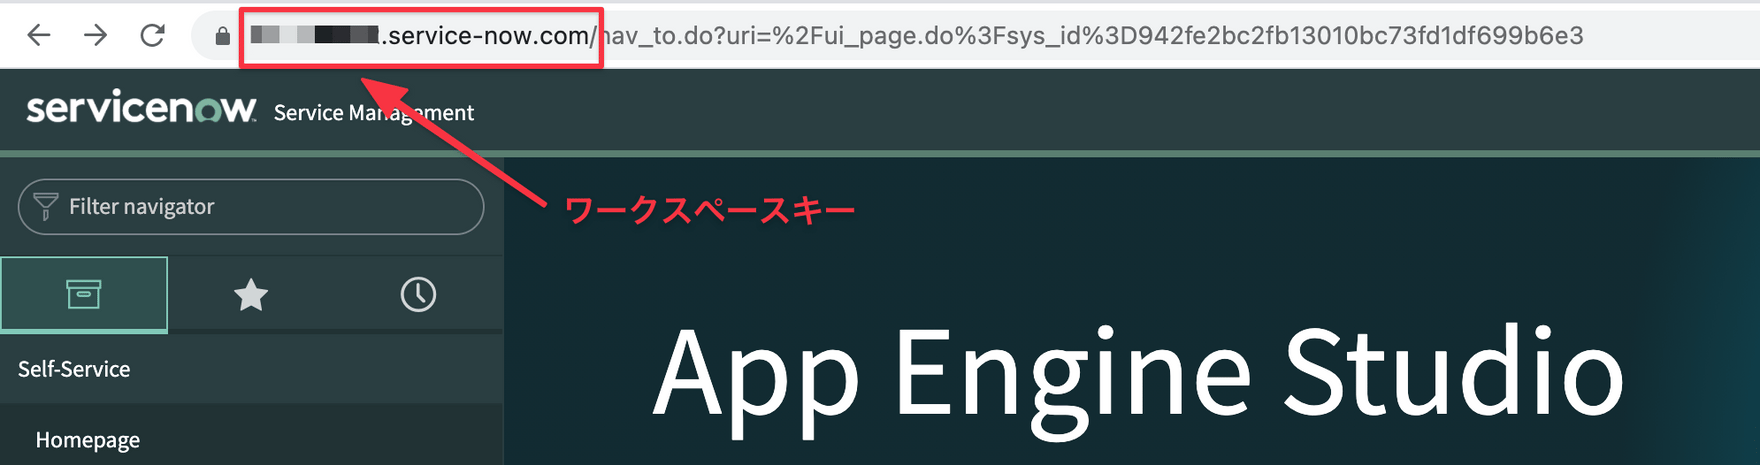The width and height of the screenshot is (1760, 465).
Task: Switch to the Favorites star tab
Action: [251, 294]
